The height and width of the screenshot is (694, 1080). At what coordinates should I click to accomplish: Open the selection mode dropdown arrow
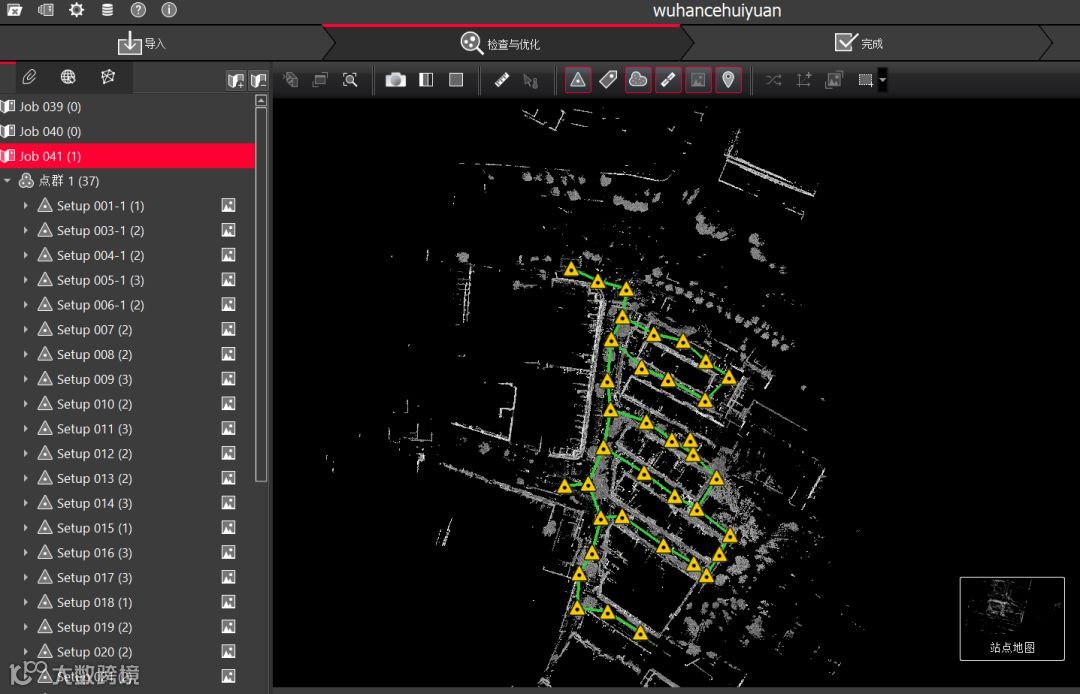tap(882, 80)
